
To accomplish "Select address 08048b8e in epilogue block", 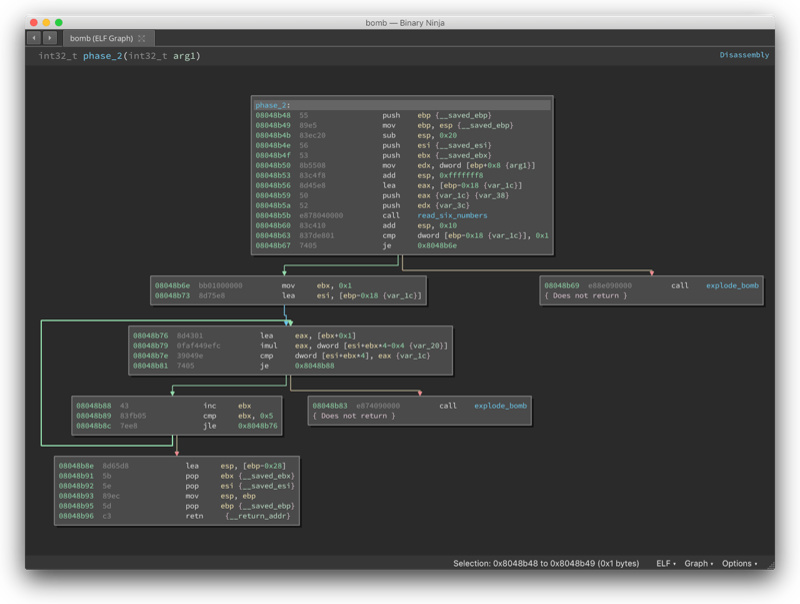I will [x=76, y=466].
